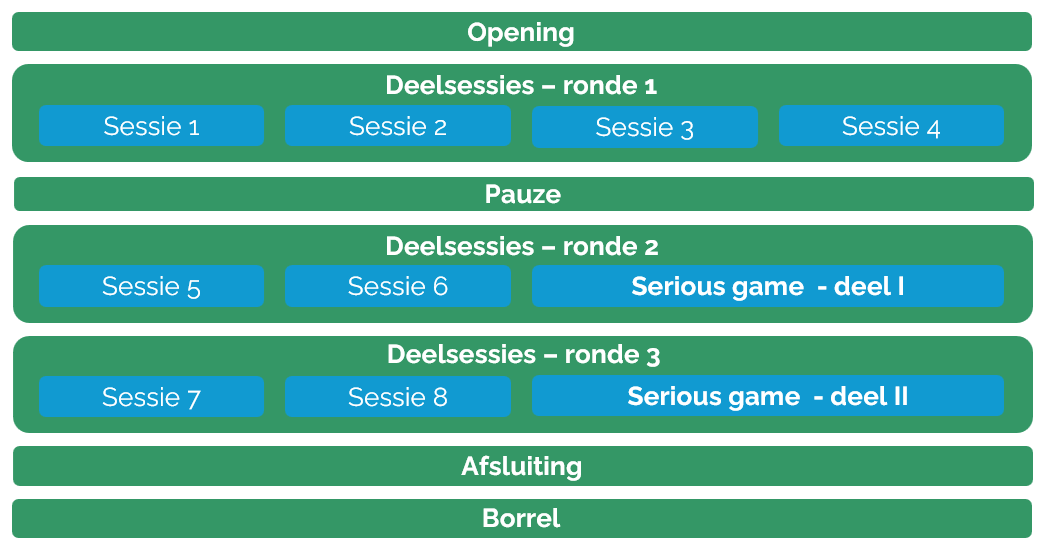Viewport: 1045px width, 549px height.
Task: Select Serious game deel II block
Action: (x=767, y=397)
